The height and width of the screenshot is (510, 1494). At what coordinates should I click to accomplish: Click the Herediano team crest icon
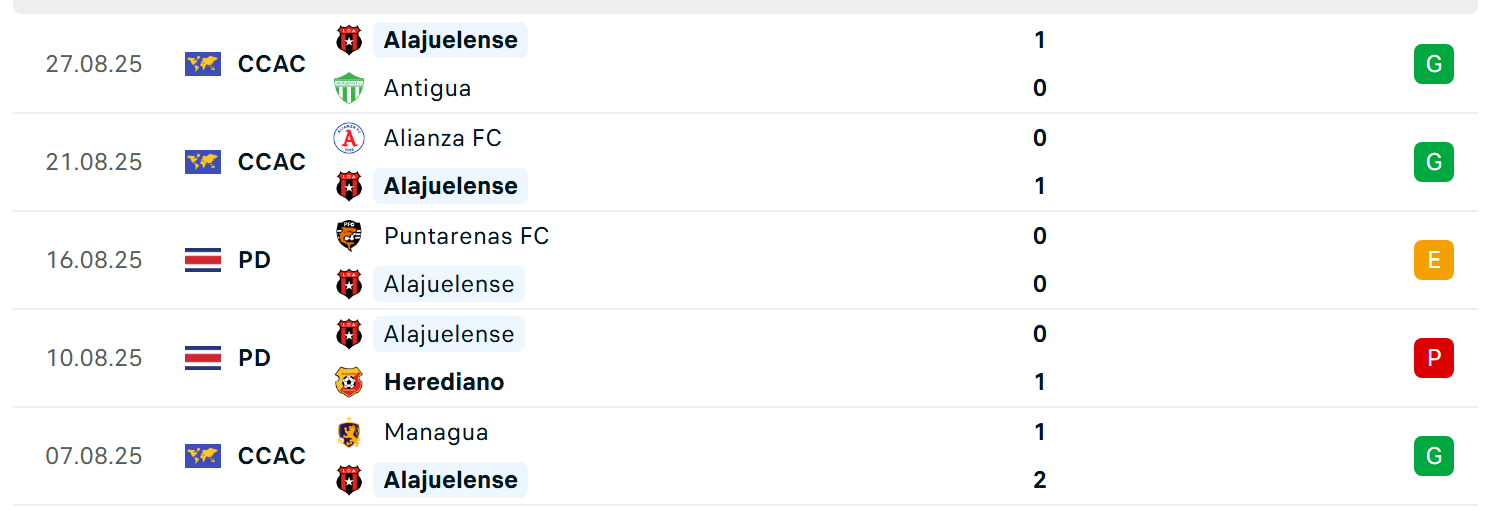(349, 382)
